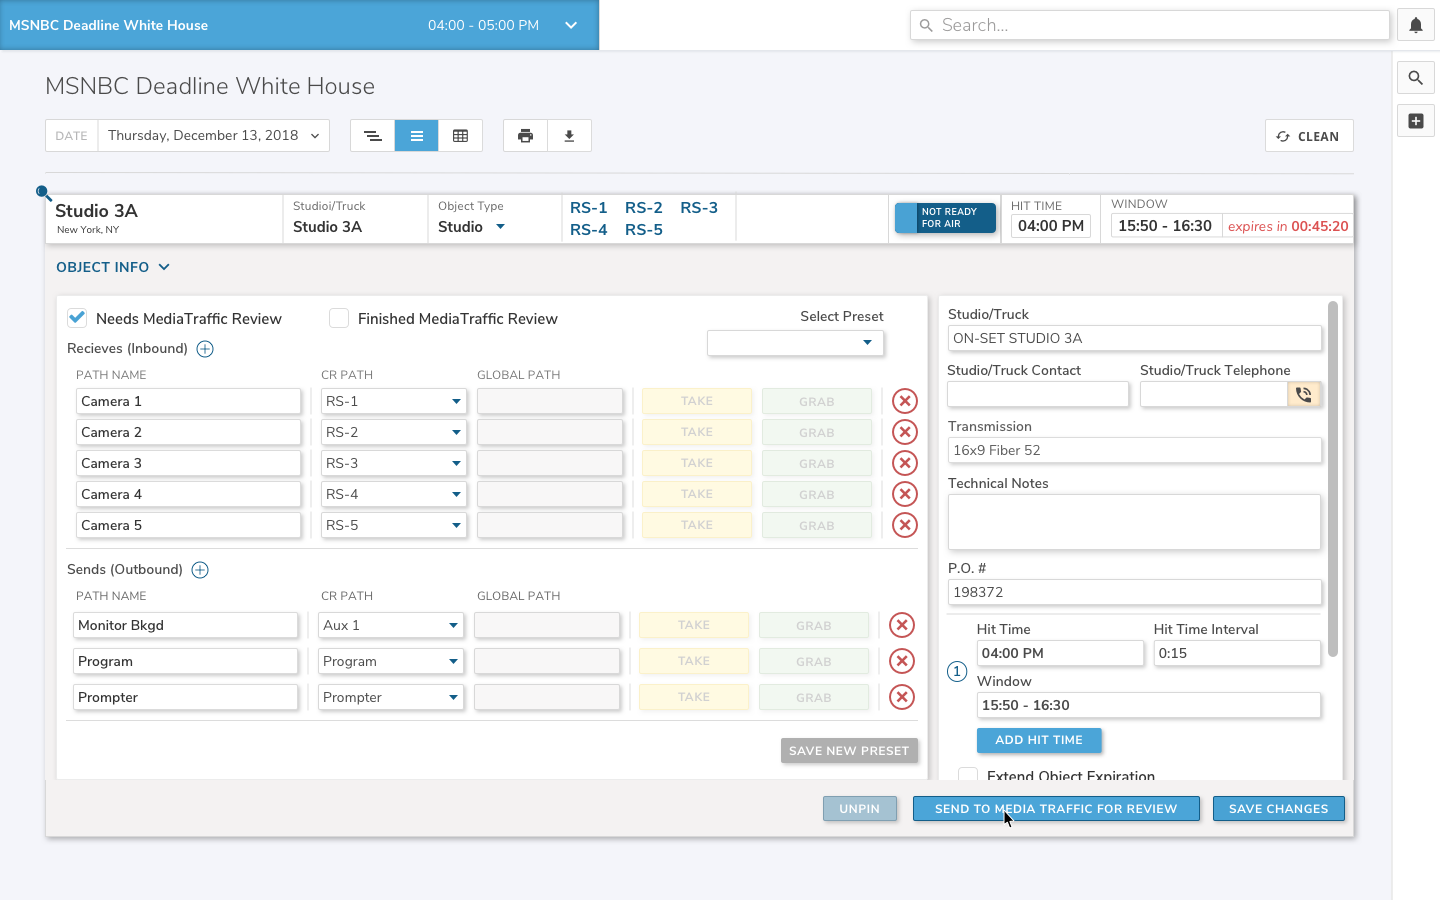Screen dimensions: 1440x900
Task: Add a new outbound path next to Sends (Outbound)
Action: point(200,570)
